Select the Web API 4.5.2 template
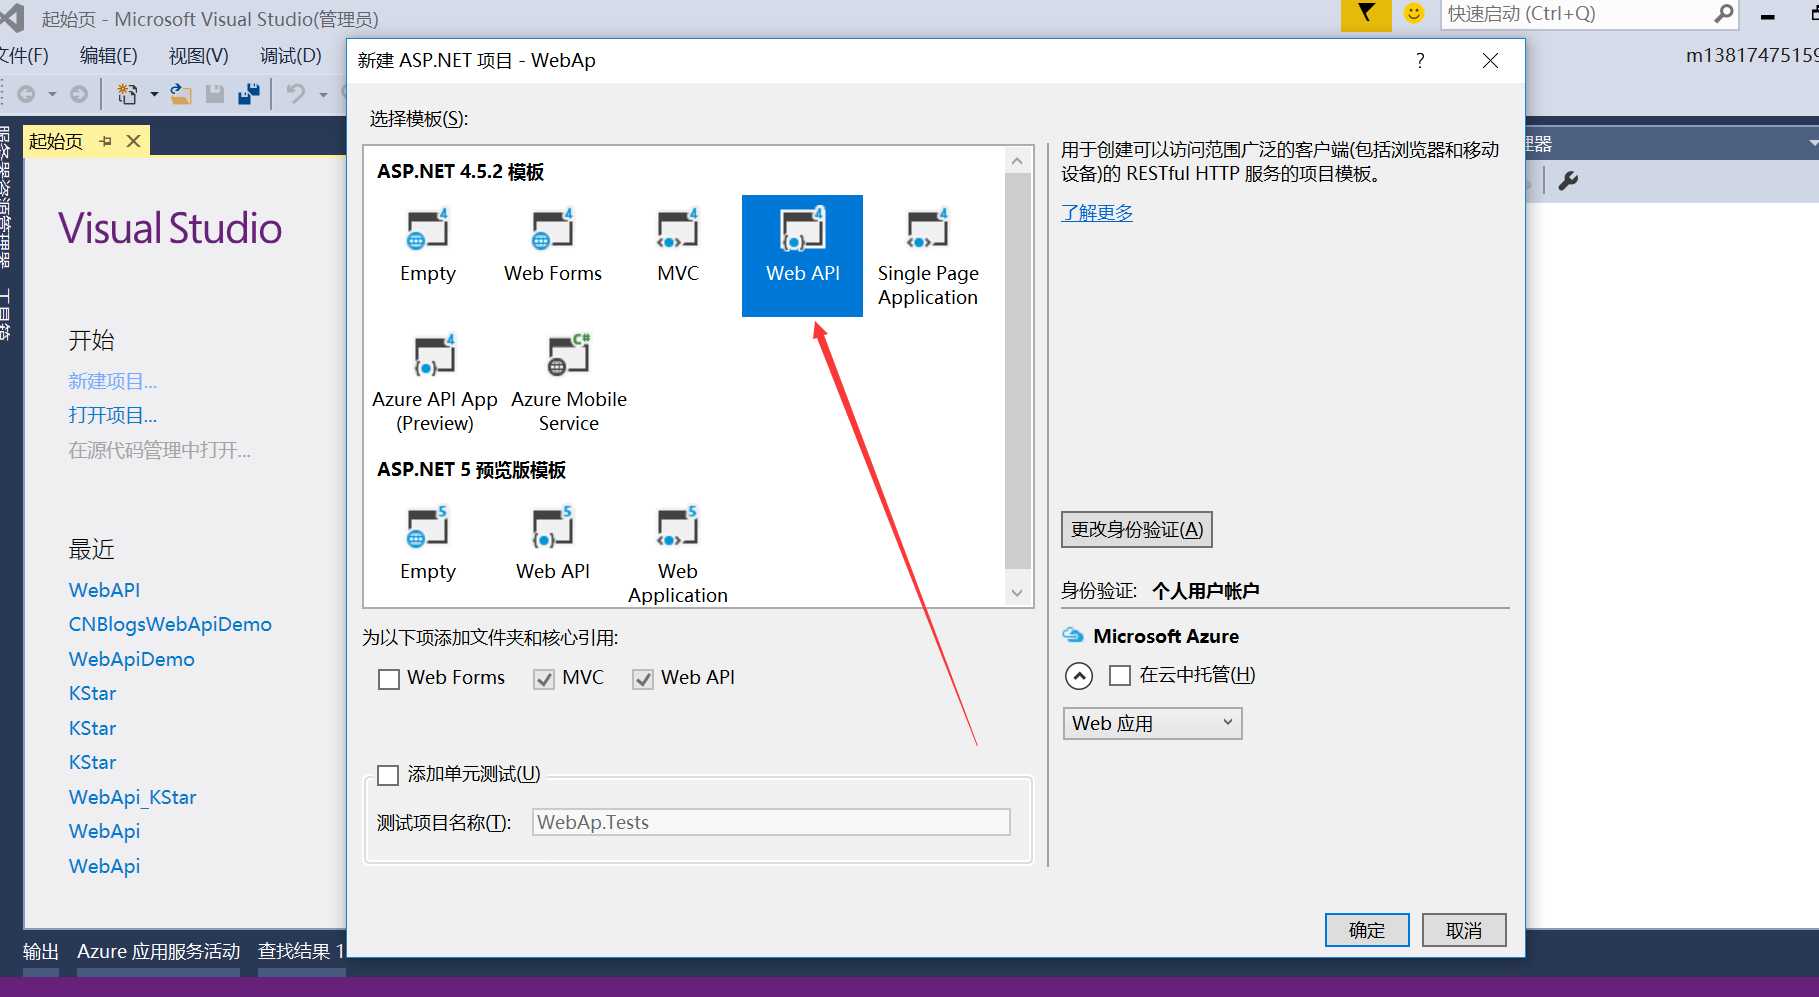Screen dimensions: 1819x997 (x=802, y=255)
